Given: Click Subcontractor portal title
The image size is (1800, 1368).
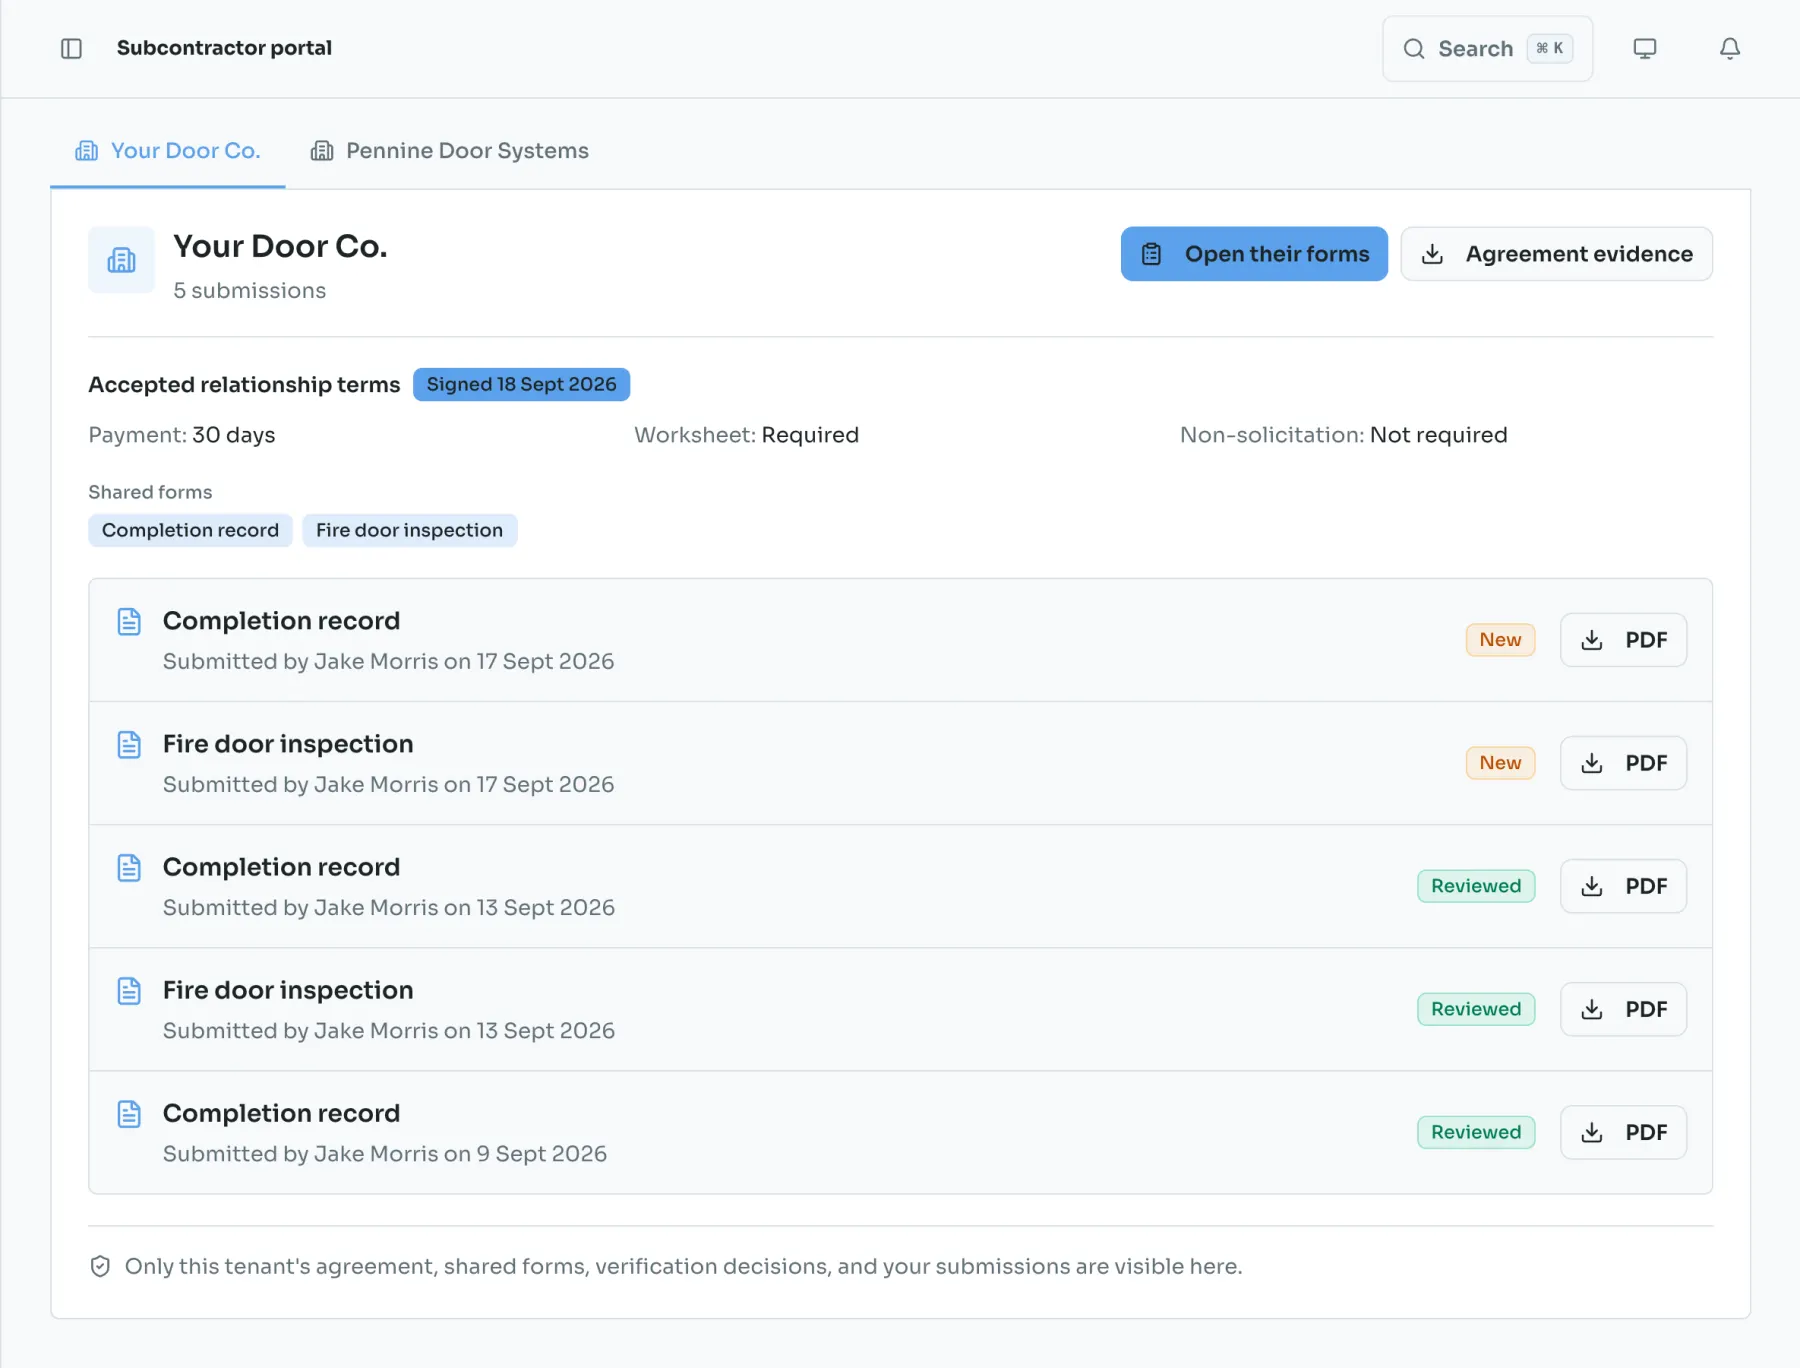Looking at the screenshot, I should [x=224, y=48].
